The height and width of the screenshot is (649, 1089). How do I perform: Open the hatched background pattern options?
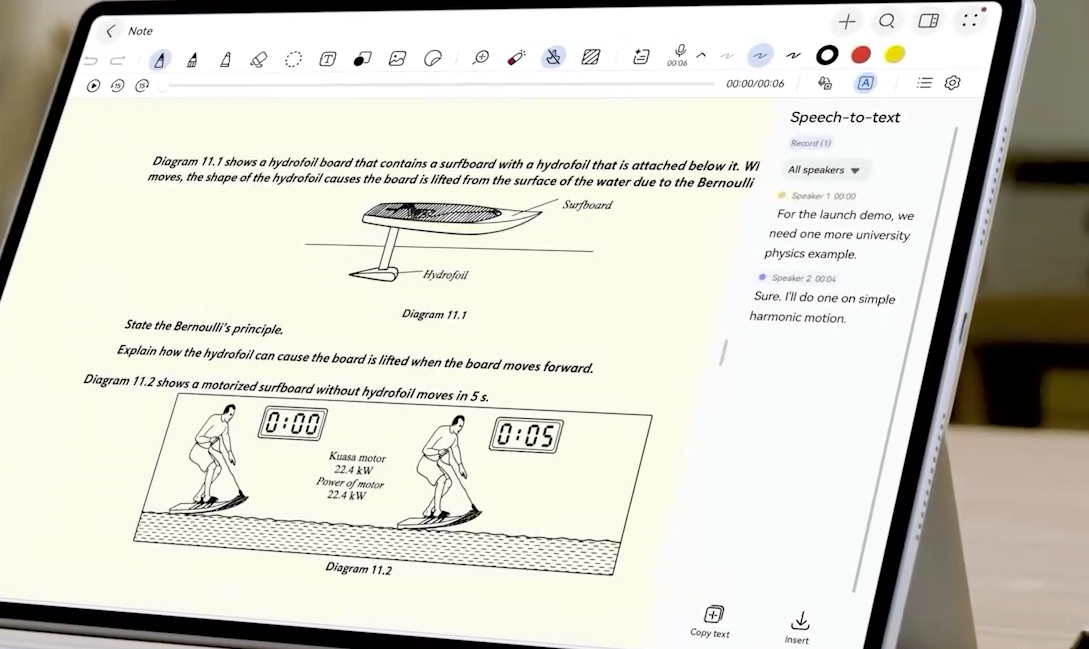[x=590, y=56]
